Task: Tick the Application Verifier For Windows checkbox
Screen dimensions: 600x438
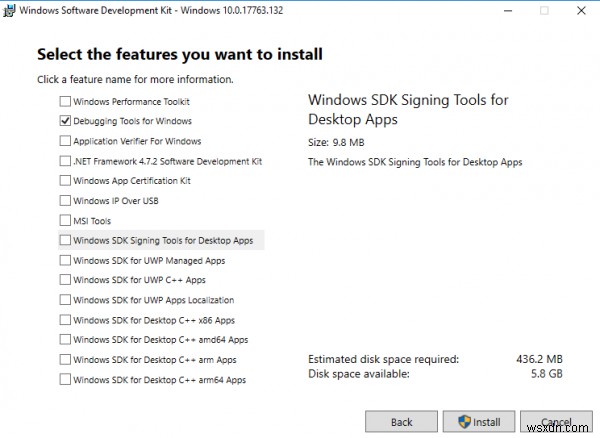Action: [66, 141]
